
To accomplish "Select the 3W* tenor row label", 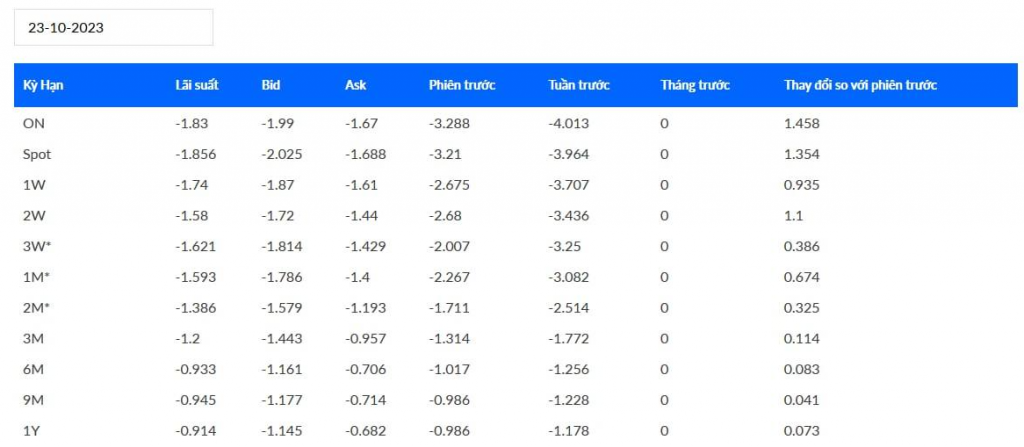I will click(36, 246).
